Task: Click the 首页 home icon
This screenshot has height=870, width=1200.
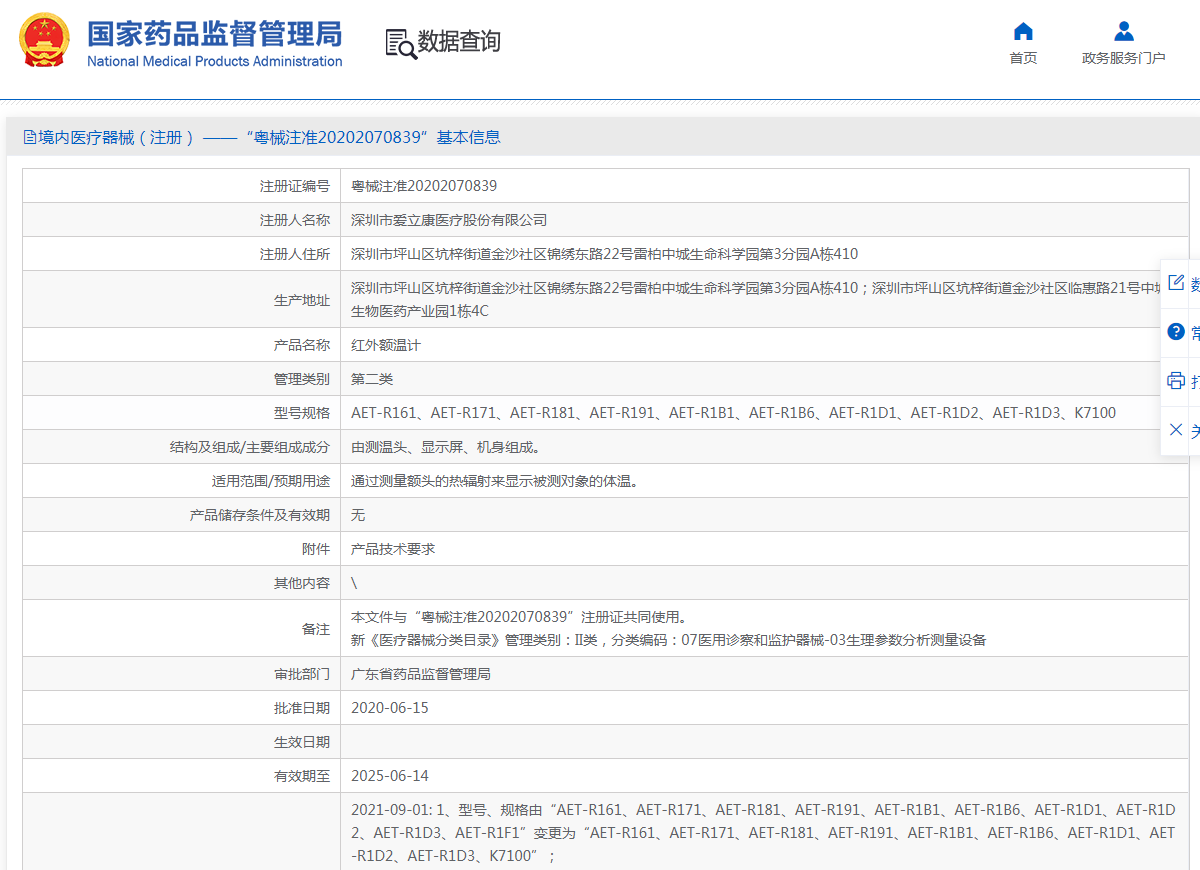Action: (1023, 31)
